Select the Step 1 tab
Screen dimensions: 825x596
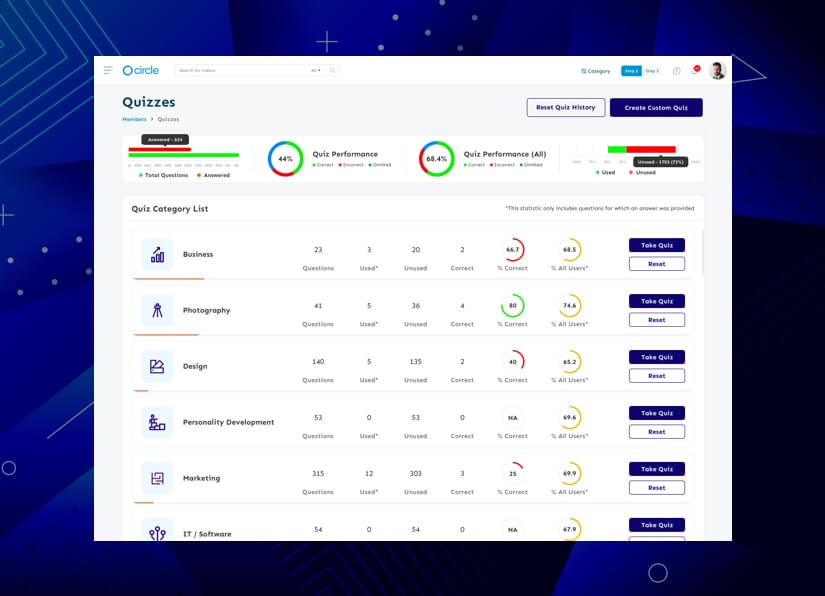click(631, 71)
